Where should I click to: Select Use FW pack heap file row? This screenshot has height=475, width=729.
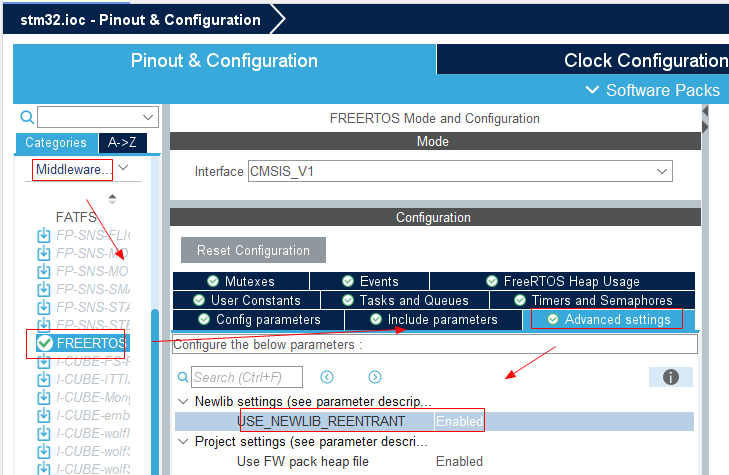coord(434,462)
